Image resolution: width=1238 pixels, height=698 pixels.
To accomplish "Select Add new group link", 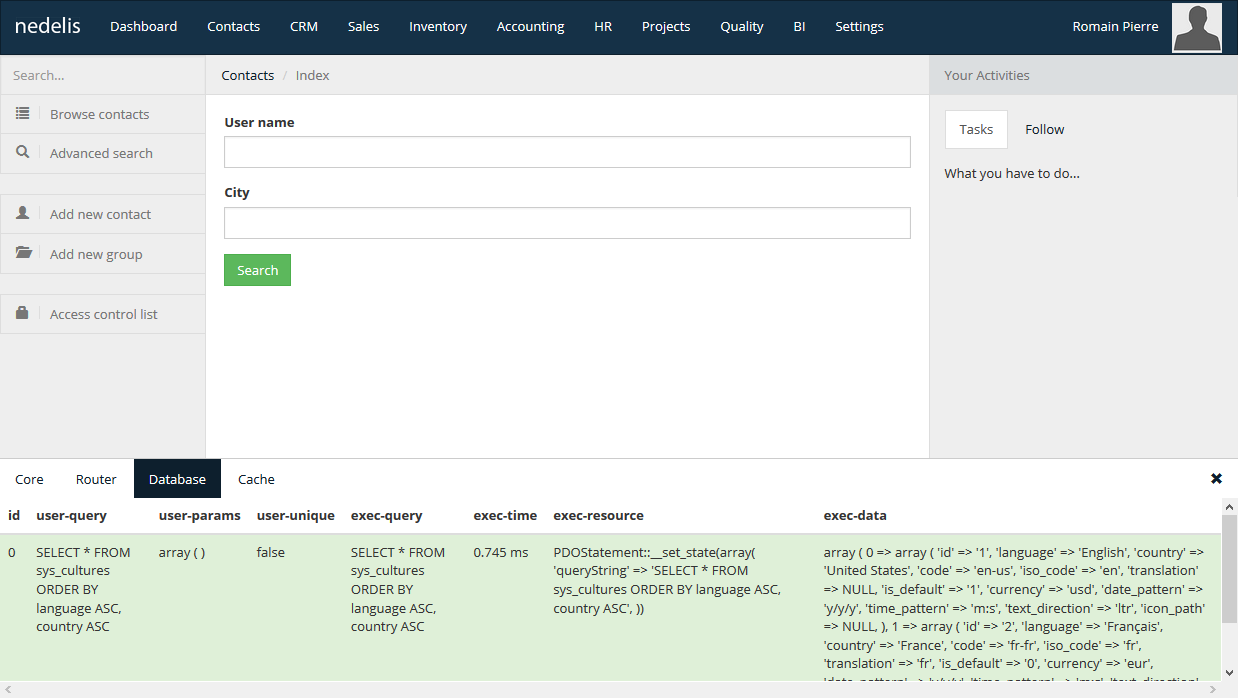I will pyautogui.click(x=96, y=254).
